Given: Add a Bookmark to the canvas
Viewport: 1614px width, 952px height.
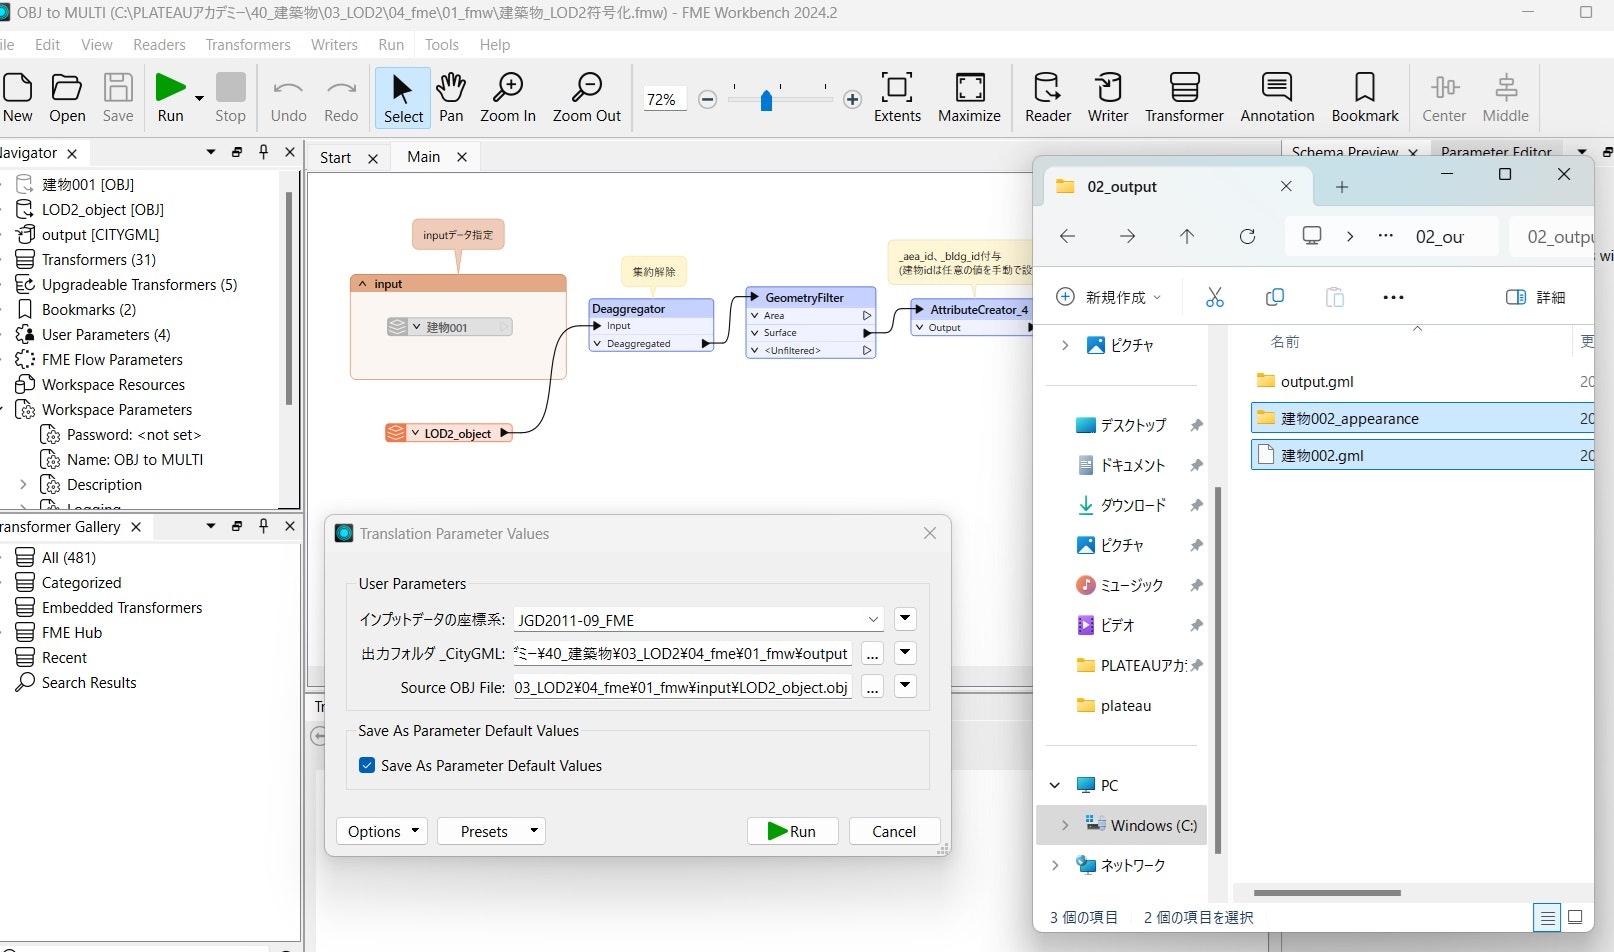Looking at the screenshot, I should [x=1365, y=98].
